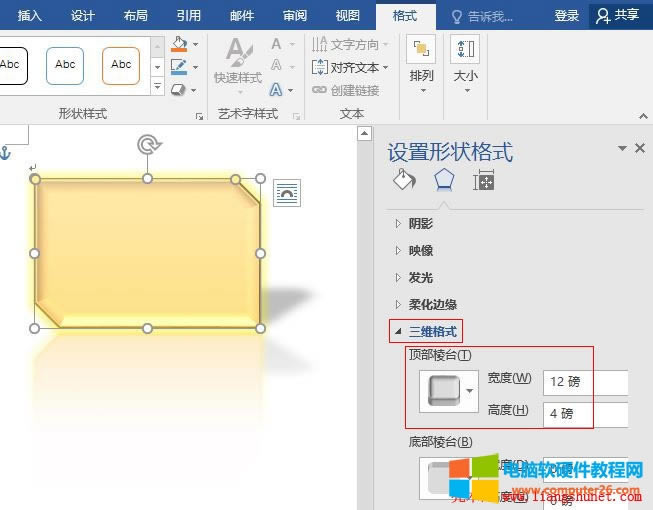The image size is (653, 510).
Task: Switch to the 插入 ribbon tab
Action: pos(30,16)
